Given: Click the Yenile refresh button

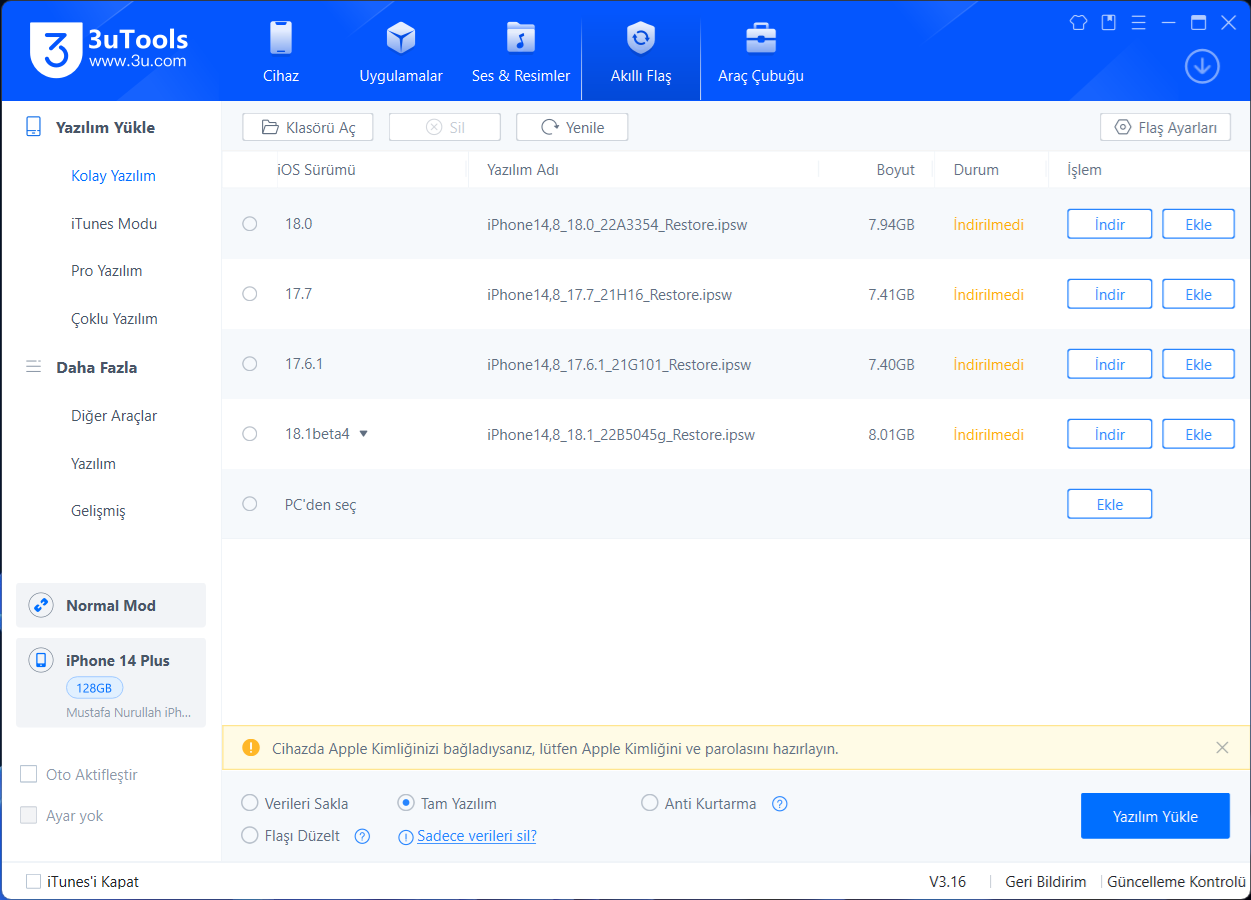Looking at the screenshot, I should click(572, 127).
